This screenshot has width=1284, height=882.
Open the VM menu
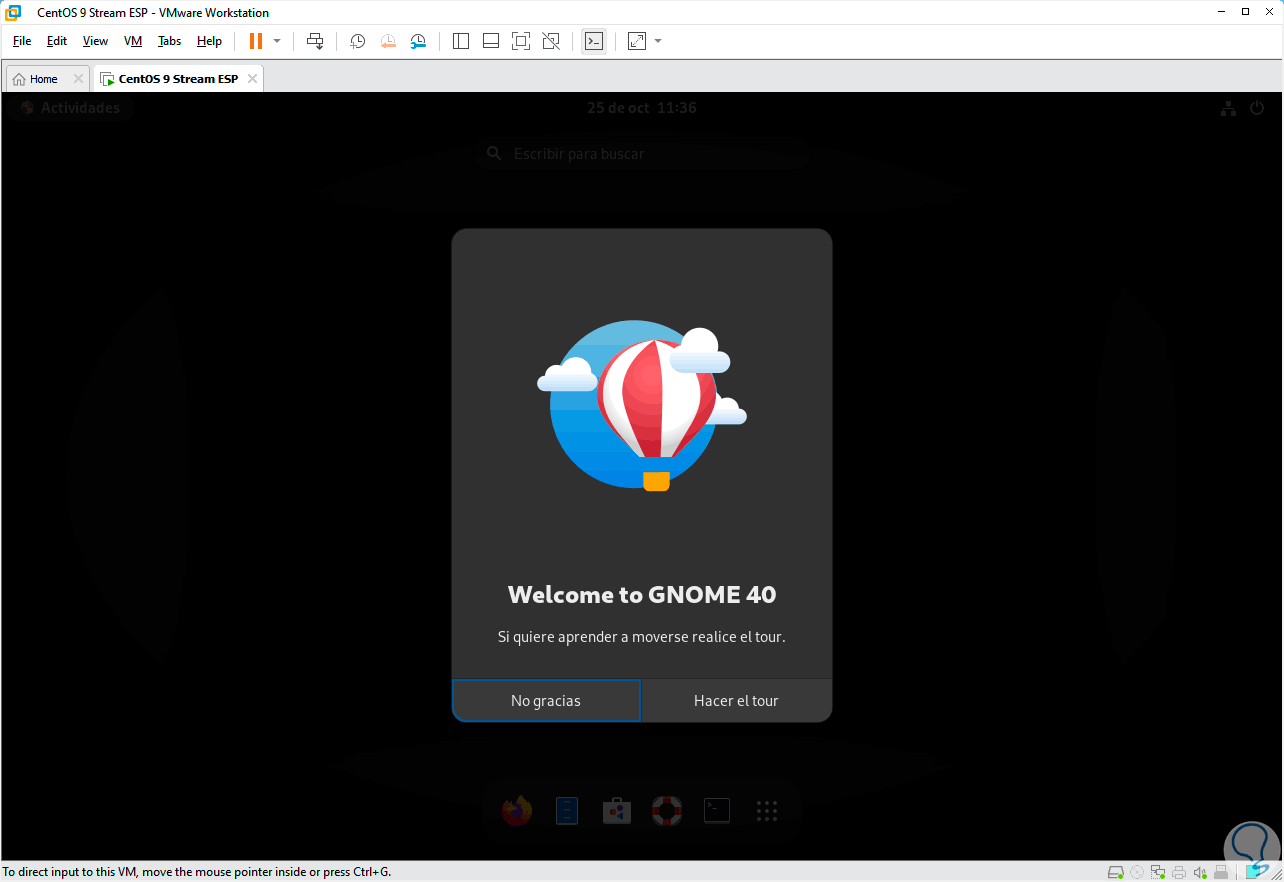[x=133, y=41]
